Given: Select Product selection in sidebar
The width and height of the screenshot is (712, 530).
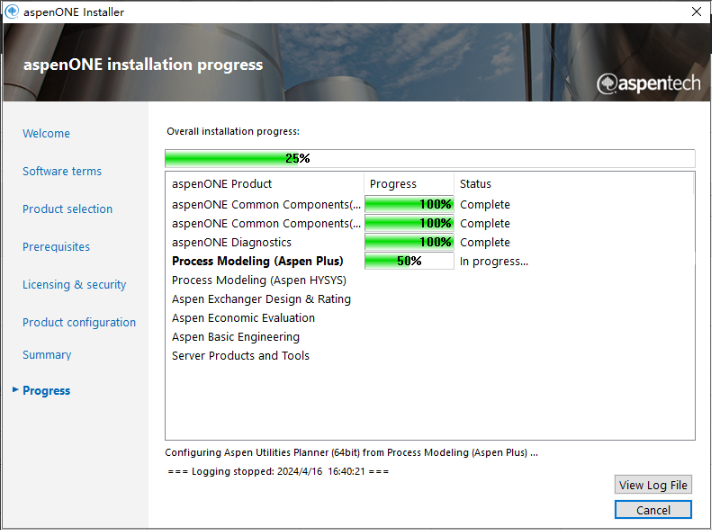Looking at the screenshot, I should [x=68, y=209].
